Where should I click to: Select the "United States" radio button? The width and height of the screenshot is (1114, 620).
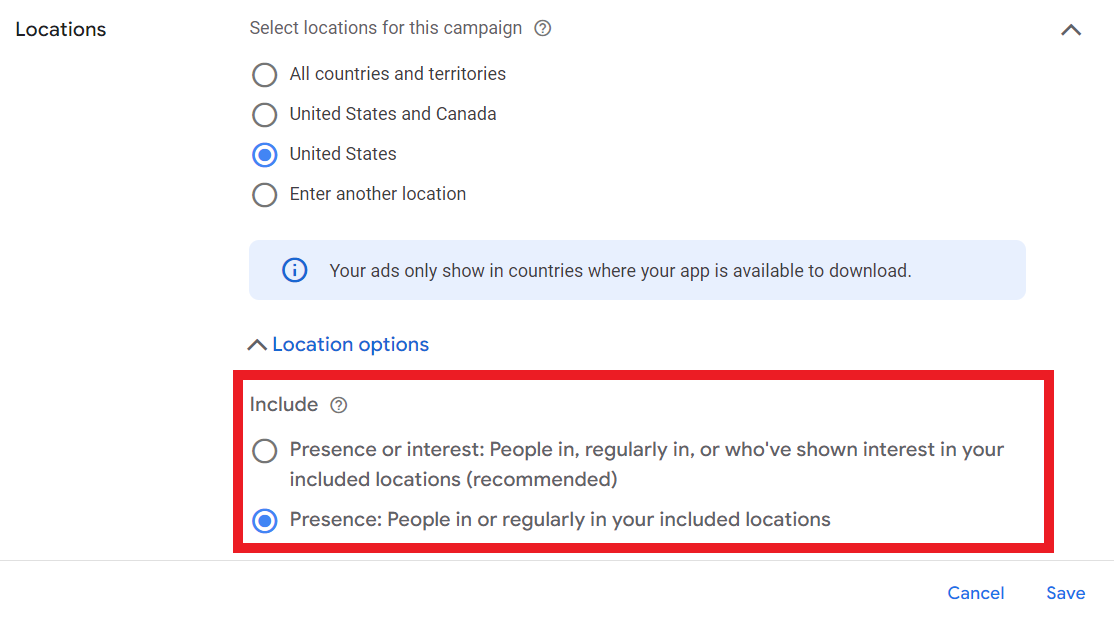pyautogui.click(x=264, y=154)
